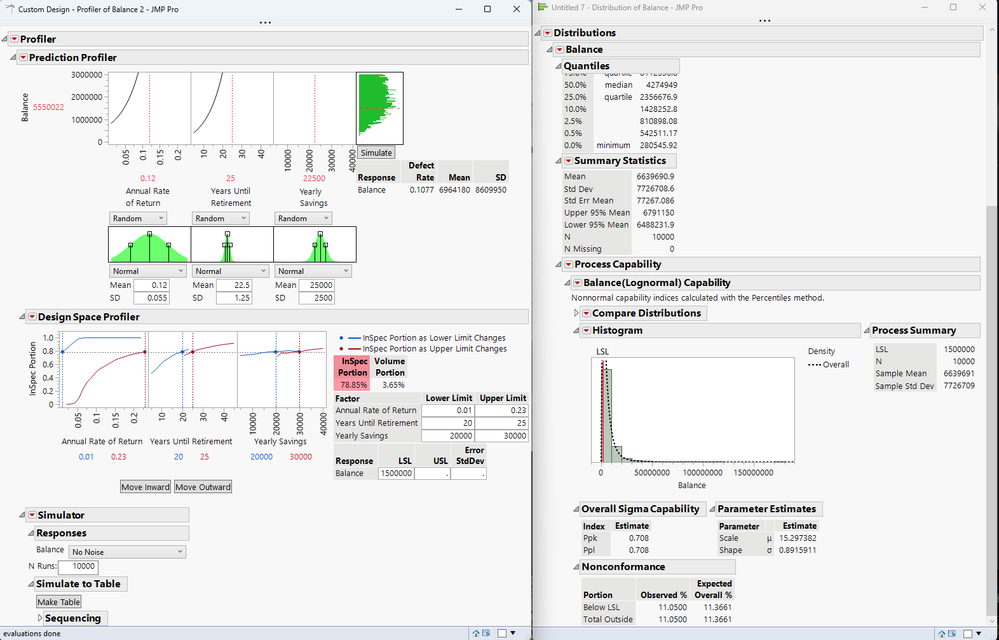Open the Distributions red triangle menu
Screen dimensions: 999x640
pos(548,33)
